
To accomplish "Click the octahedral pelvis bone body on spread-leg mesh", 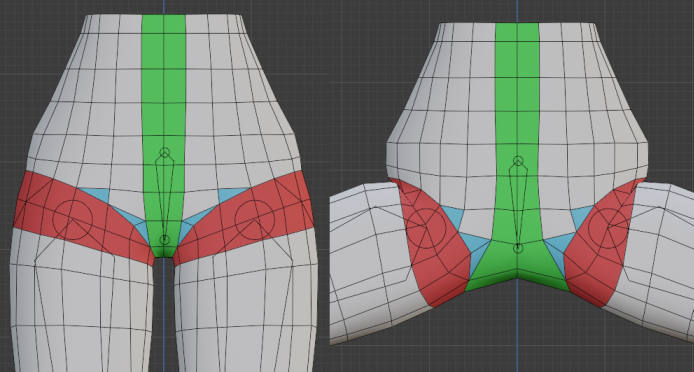I will (x=518, y=203).
